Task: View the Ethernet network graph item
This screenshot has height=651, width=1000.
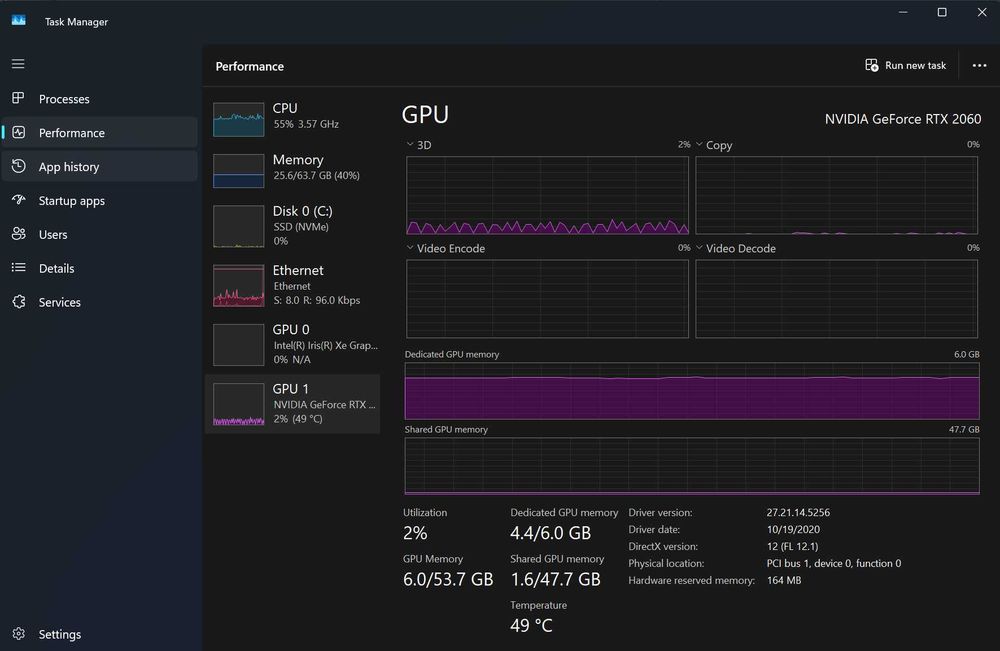Action: [x=294, y=285]
